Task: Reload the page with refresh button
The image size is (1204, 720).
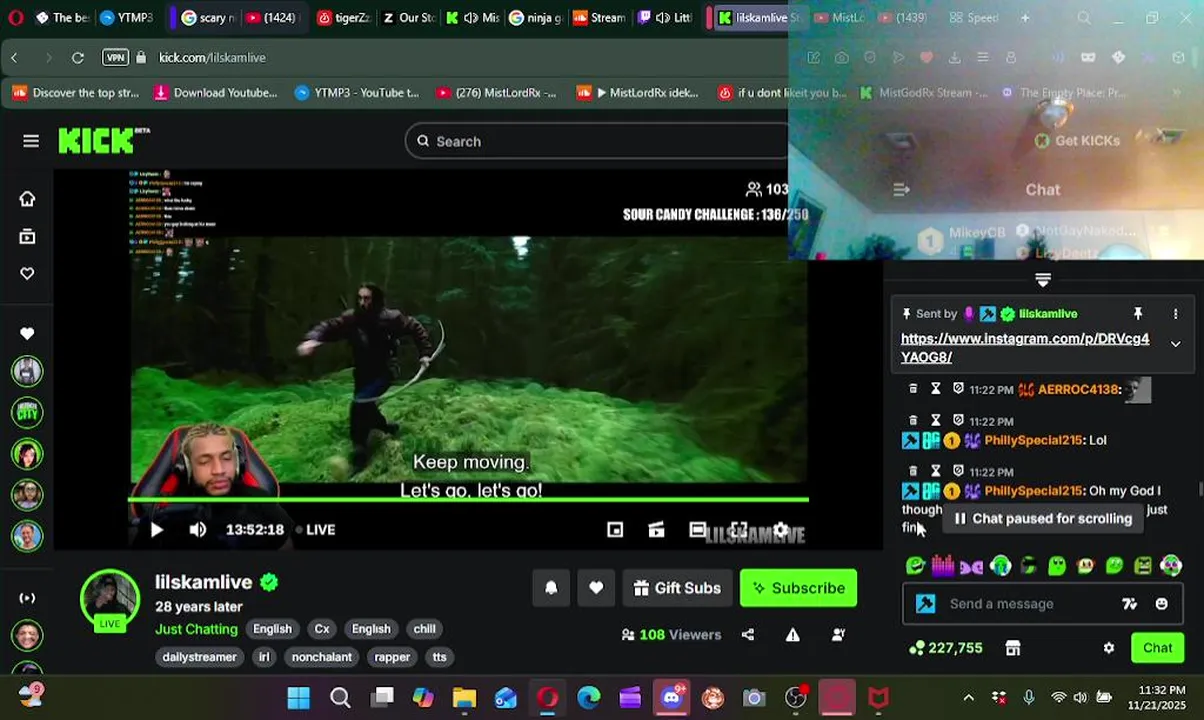Action: pyautogui.click(x=77, y=58)
